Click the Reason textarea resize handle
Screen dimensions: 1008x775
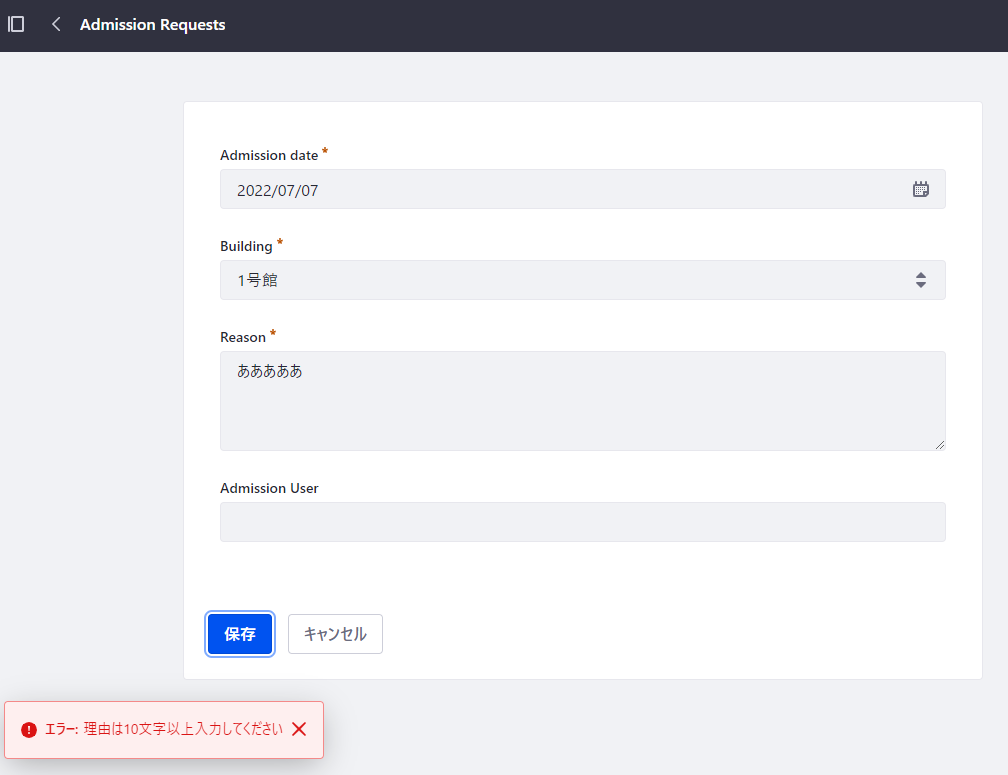pos(940,445)
